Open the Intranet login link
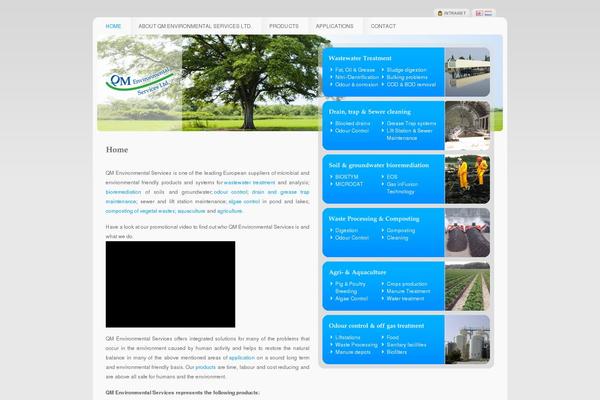The height and width of the screenshot is (400, 600). point(455,13)
